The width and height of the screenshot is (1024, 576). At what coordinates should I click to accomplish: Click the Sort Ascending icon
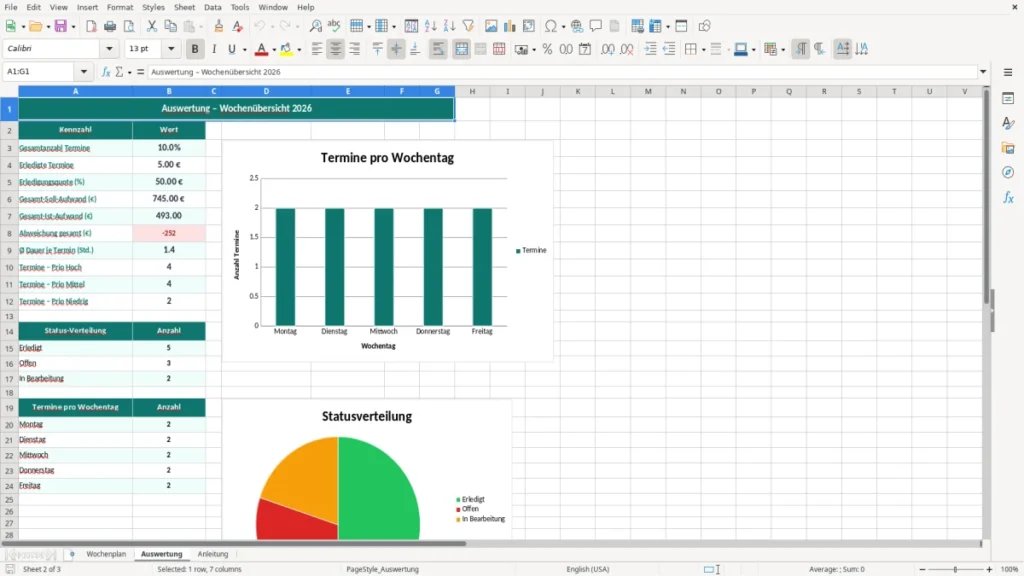(430, 26)
